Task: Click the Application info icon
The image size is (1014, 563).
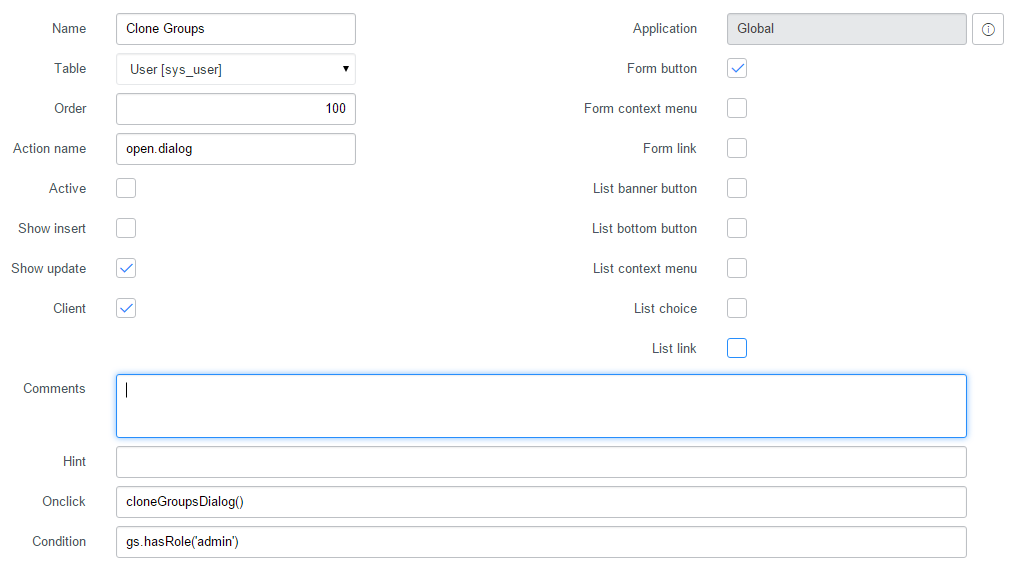Action: [x=988, y=29]
